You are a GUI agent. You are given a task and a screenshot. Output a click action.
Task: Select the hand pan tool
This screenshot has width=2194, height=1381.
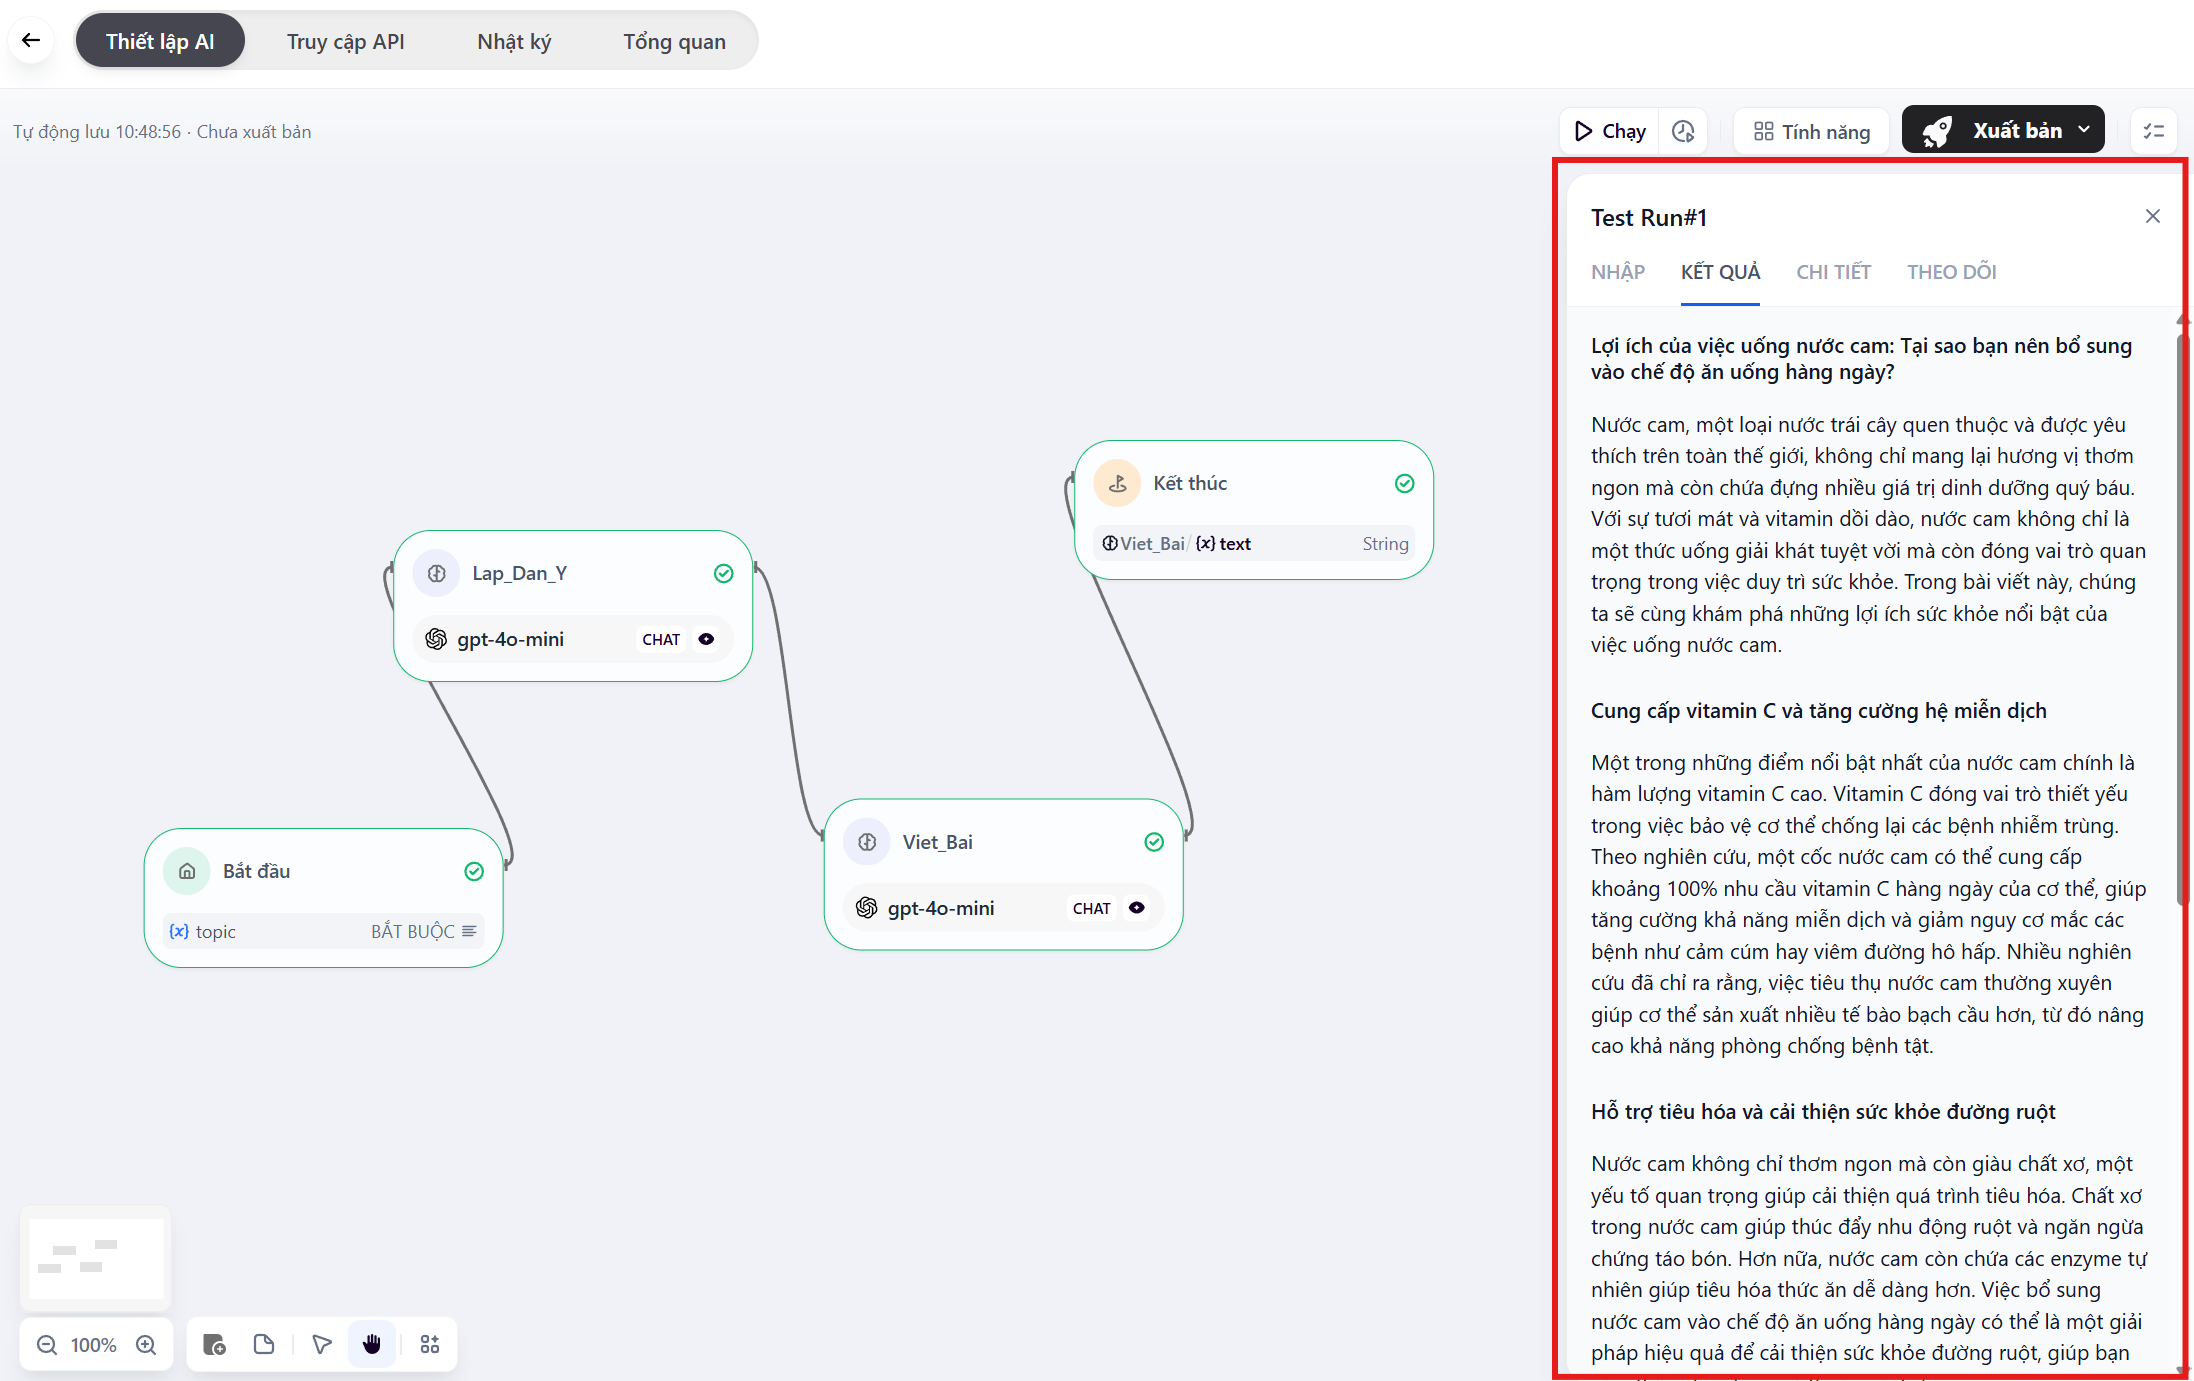[x=372, y=1345]
